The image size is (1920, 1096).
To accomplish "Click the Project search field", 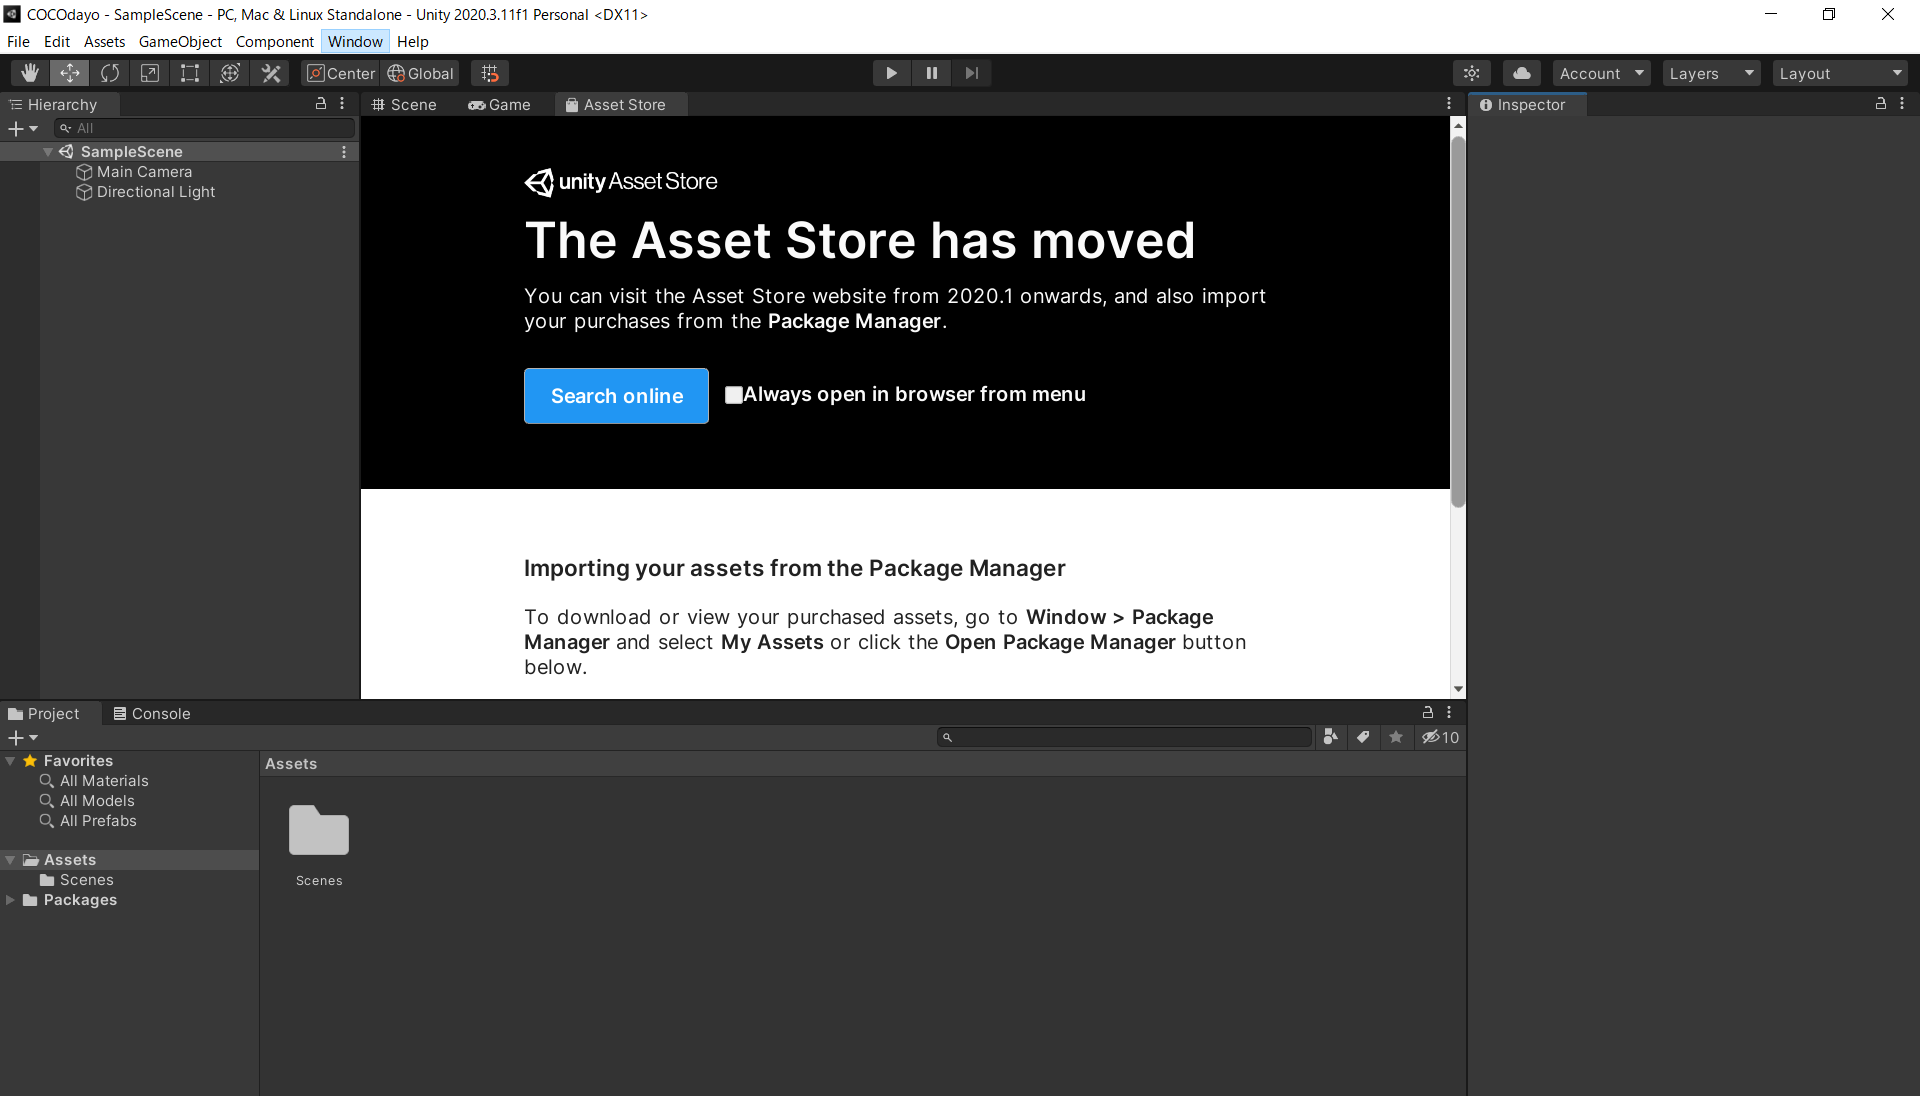I will [x=1125, y=737].
